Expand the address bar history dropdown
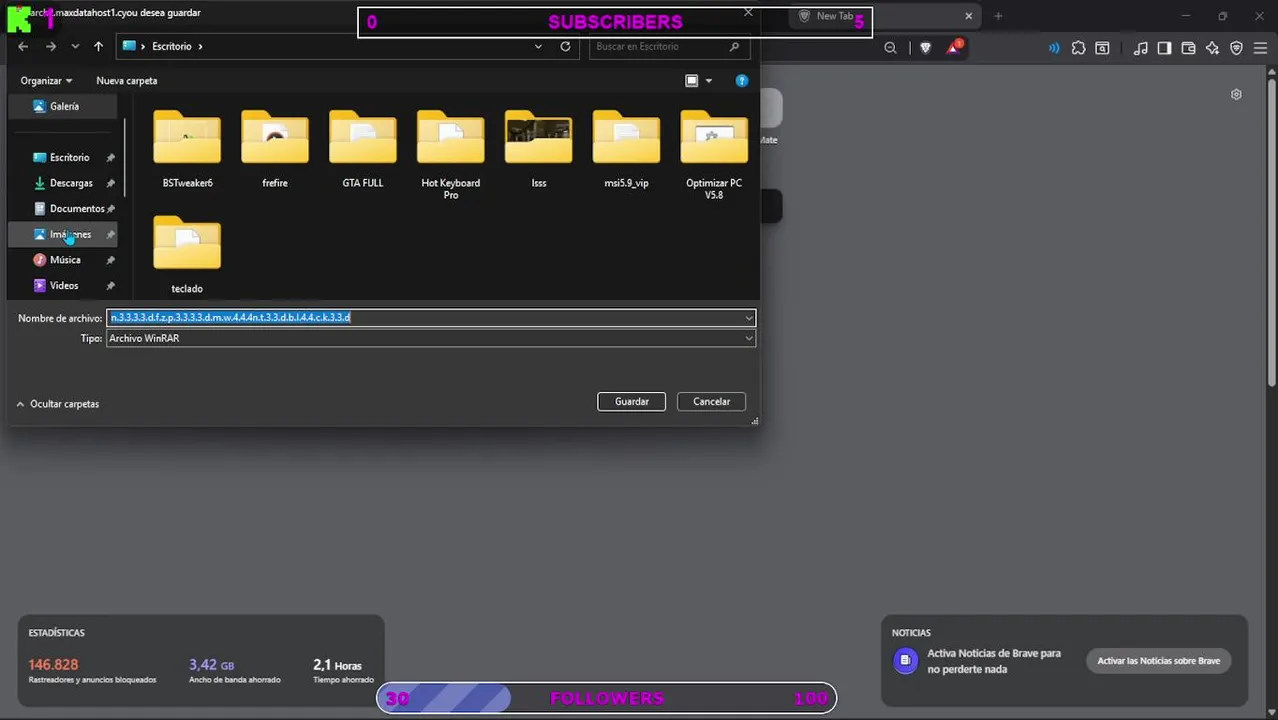Screen dimensions: 1278x720 538,46
